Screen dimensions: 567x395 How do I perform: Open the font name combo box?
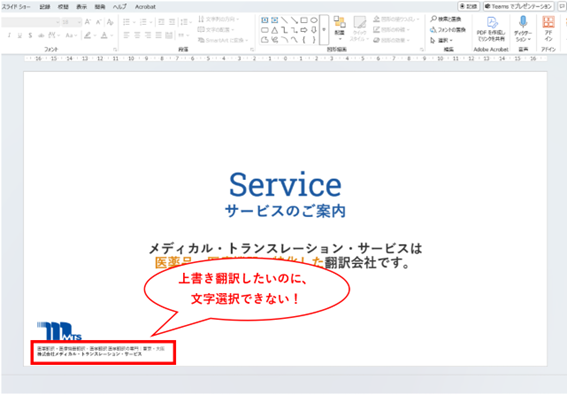(x=31, y=22)
